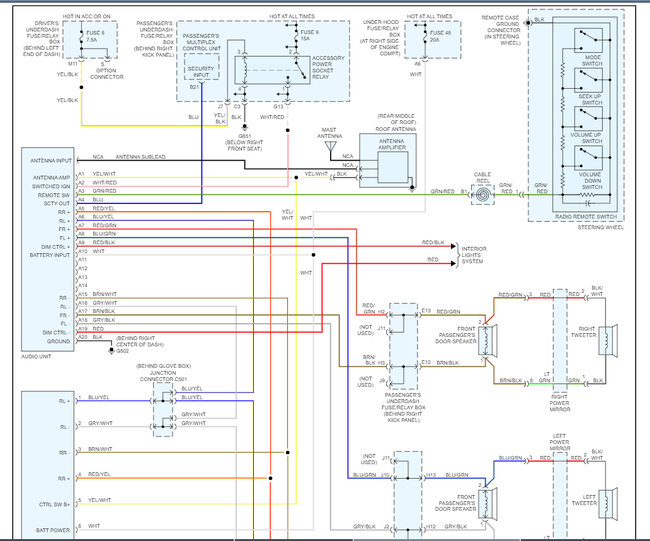Click the 'ANTENNA INPUT' pin label
The image size is (650, 541).
(51, 160)
